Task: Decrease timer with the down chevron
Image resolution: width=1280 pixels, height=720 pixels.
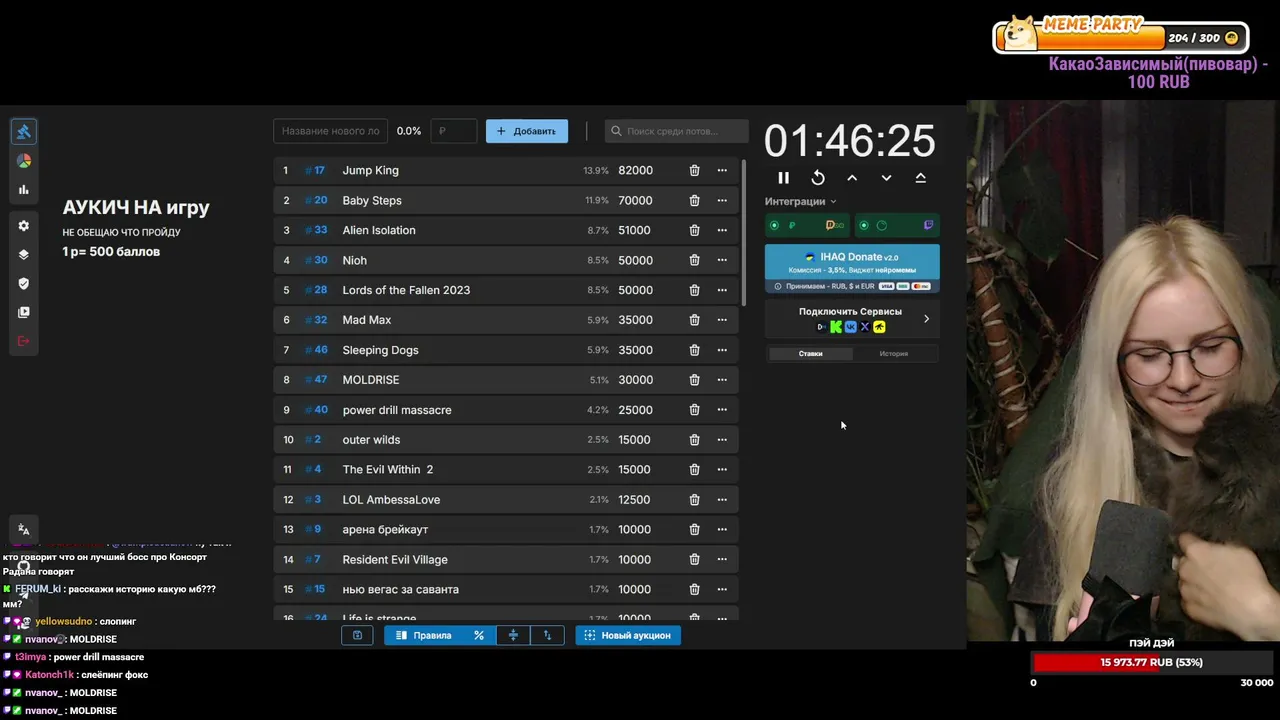Action: coord(886,178)
